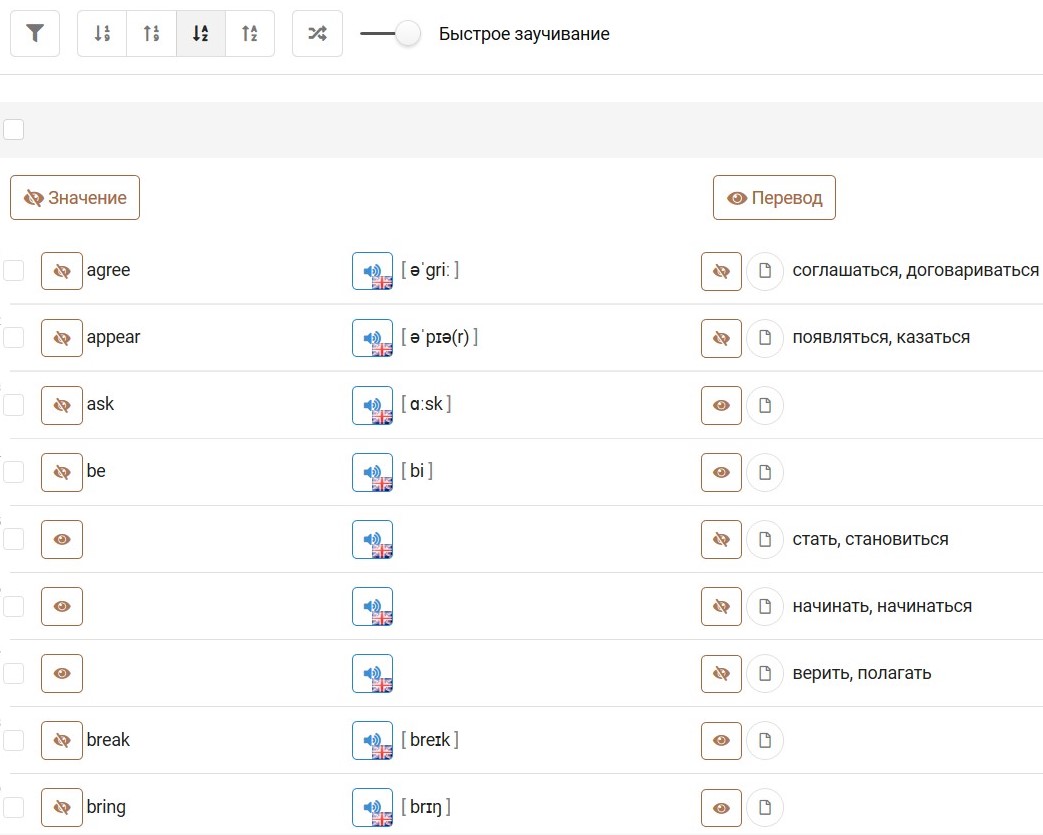
Task: Check the checkbox for the 'ask' row
Action: (13, 405)
